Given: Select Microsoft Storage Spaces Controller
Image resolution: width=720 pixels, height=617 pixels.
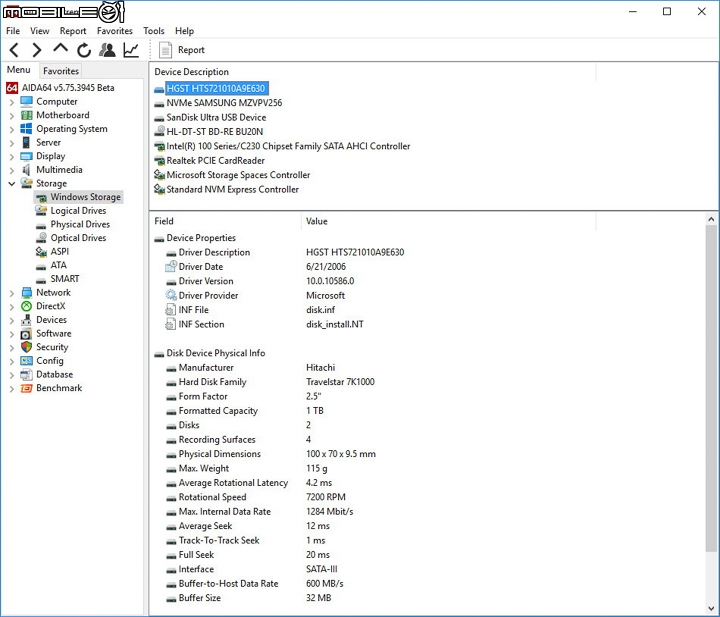Looking at the screenshot, I should pyautogui.click(x=238, y=175).
